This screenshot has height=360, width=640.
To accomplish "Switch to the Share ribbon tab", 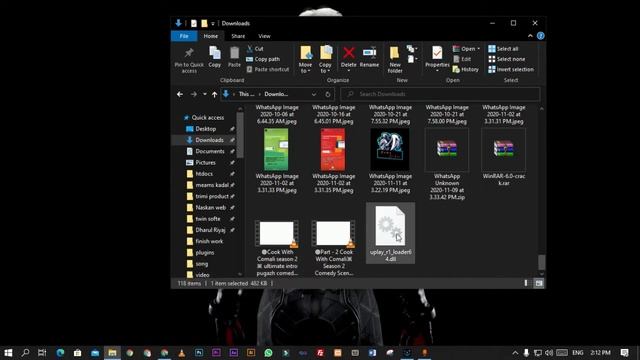I will (x=238, y=36).
